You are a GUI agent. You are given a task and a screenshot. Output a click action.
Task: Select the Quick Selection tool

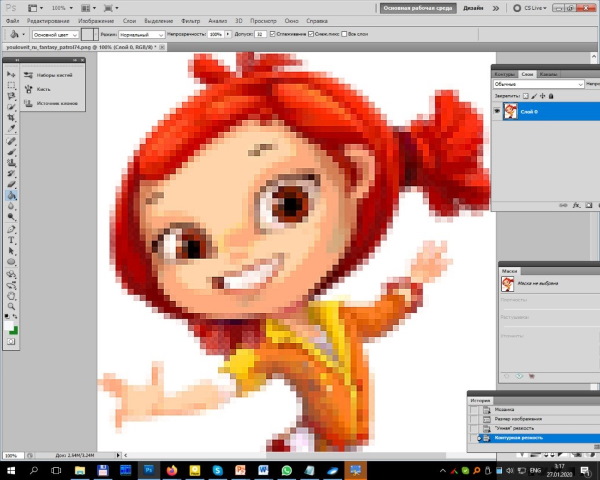[11, 107]
